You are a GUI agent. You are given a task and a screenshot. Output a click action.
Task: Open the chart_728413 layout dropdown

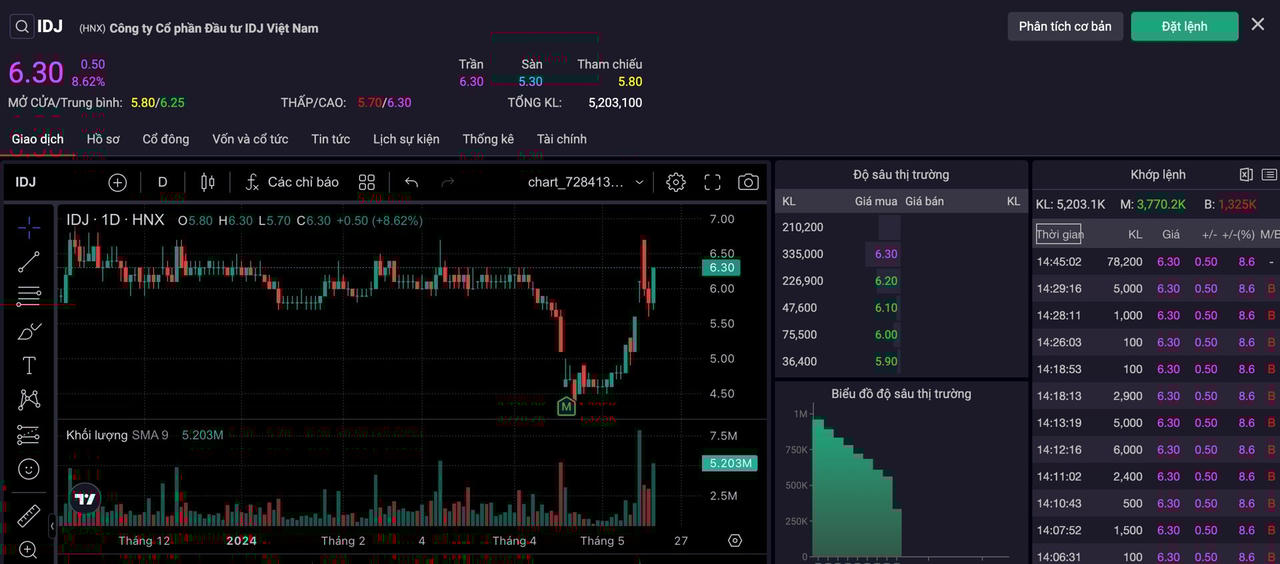[586, 182]
